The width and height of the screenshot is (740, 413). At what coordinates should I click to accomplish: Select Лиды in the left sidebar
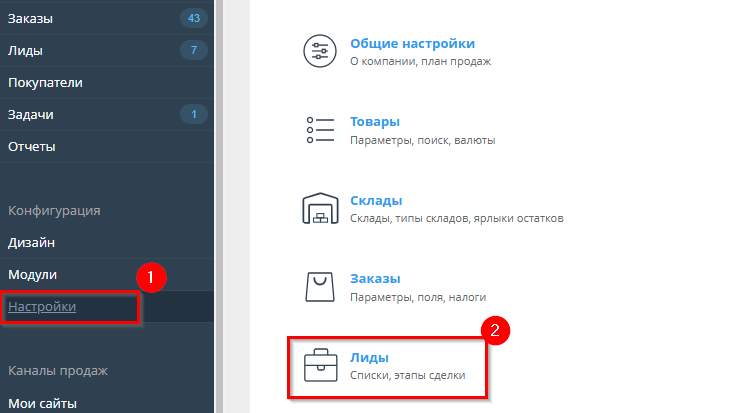26,50
